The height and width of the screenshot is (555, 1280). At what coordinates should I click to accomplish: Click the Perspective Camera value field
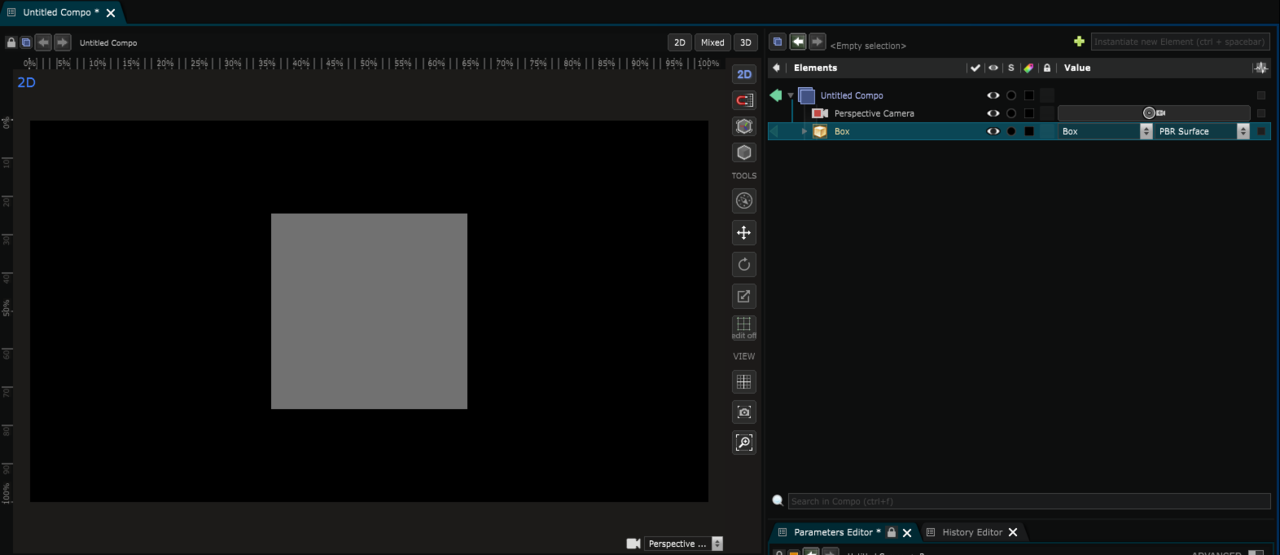[1154, 114]
